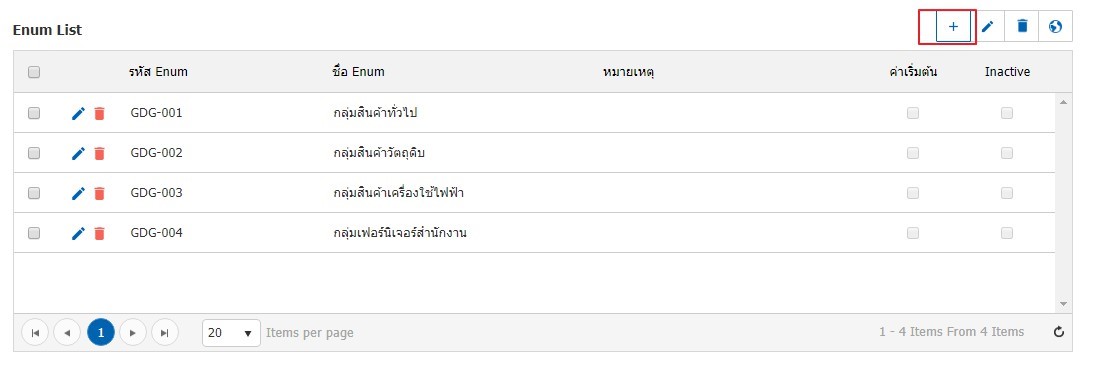Open the 20 items per page dropdown
The height and width of the screenshot is (384, 1104).
point(231,333)
